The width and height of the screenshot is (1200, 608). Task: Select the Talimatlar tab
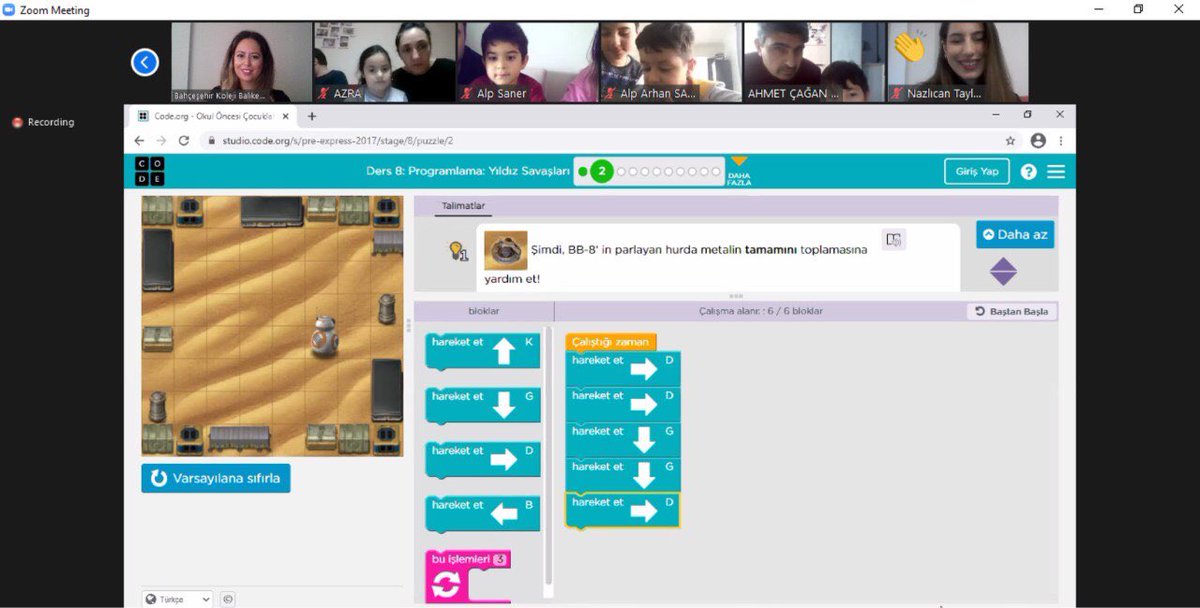pos(463,206)
